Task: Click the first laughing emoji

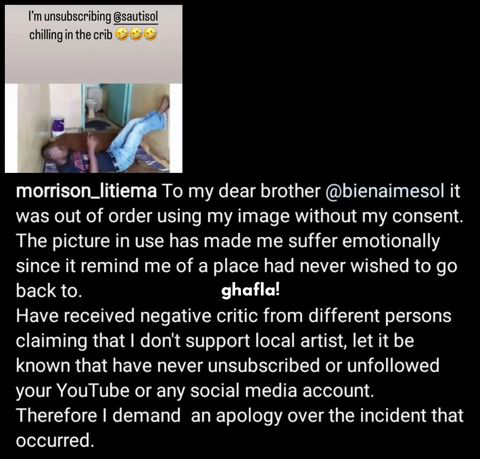Action: [122, 34]
